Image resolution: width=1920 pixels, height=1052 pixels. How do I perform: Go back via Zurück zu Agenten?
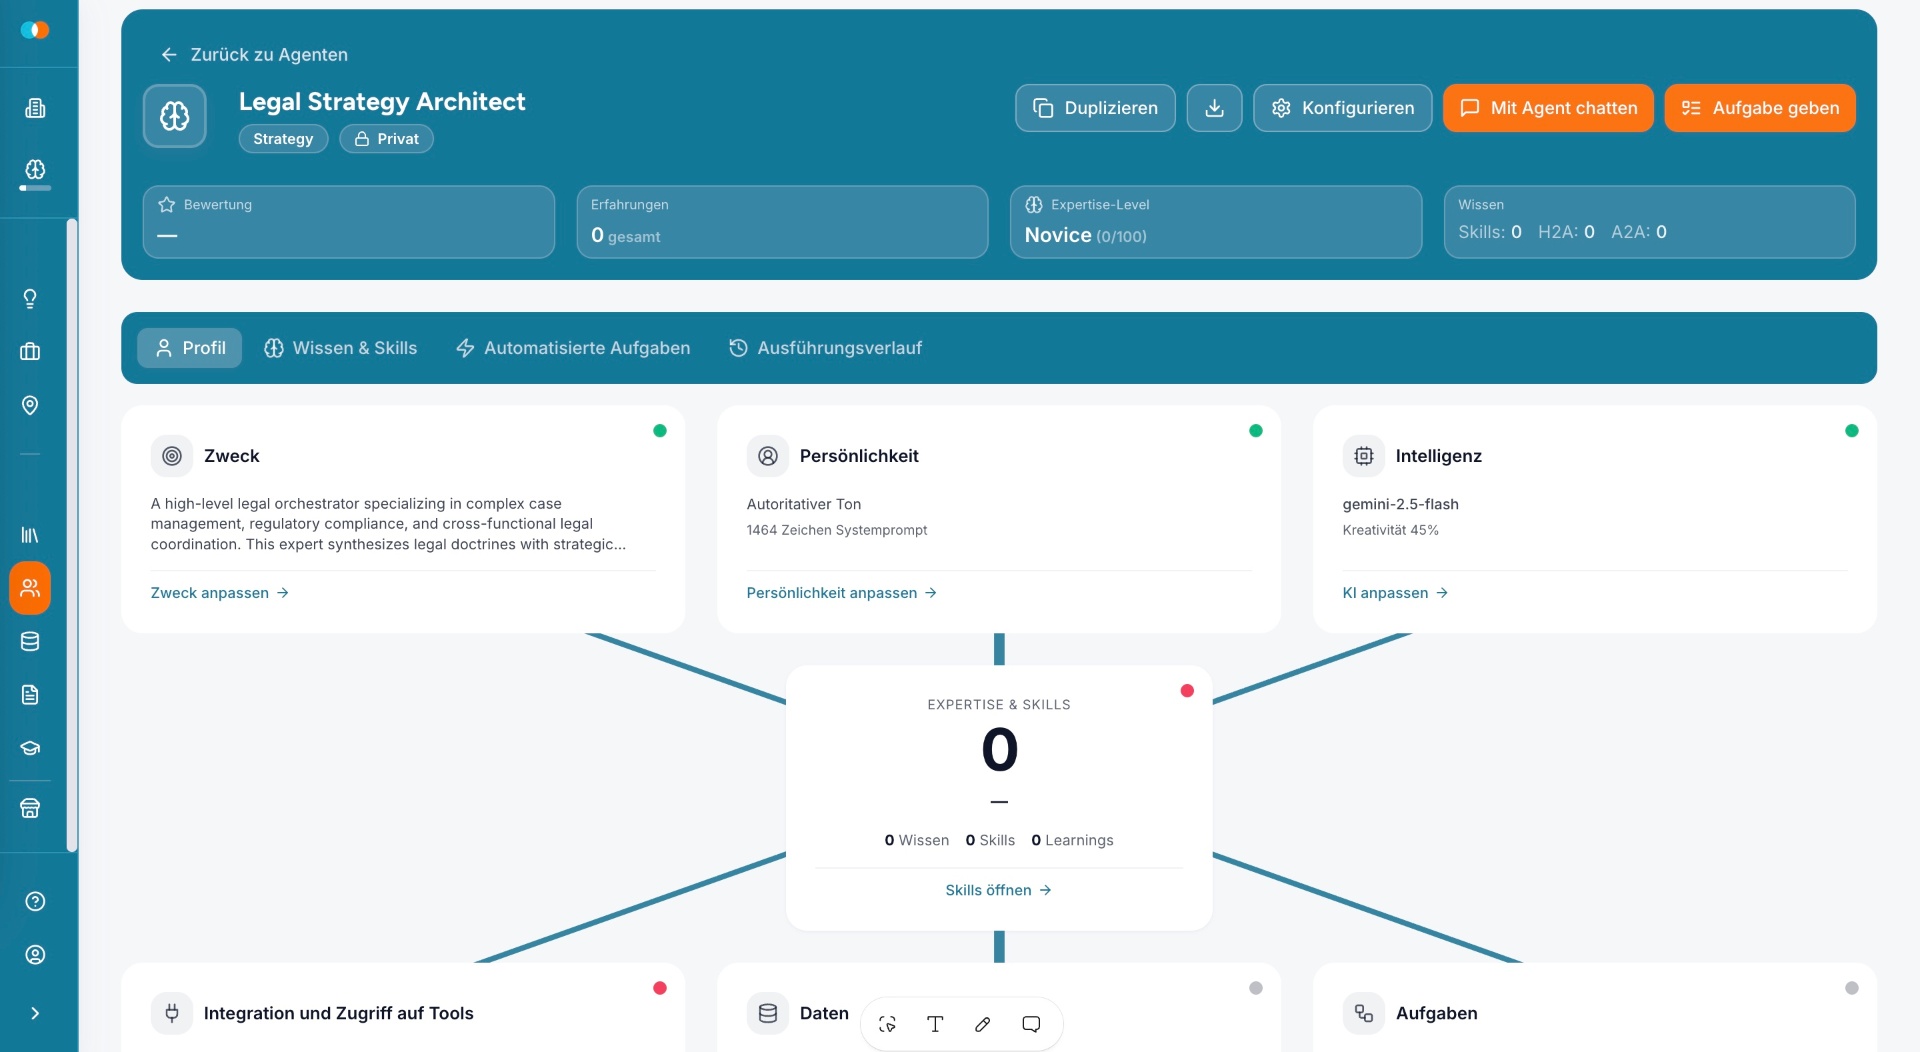[254, 54]
